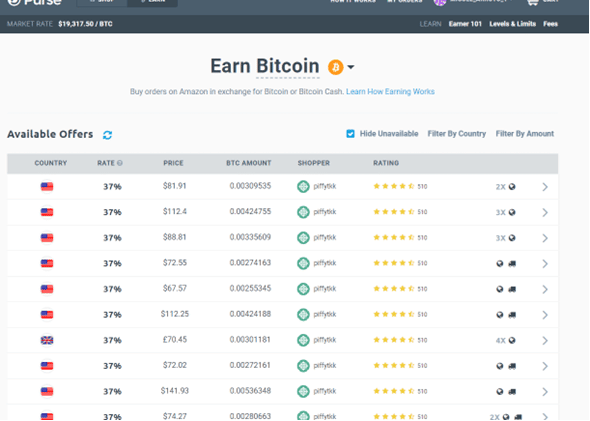
Task: Click the COUNTRY column header
Action: (x=51, y=163)
